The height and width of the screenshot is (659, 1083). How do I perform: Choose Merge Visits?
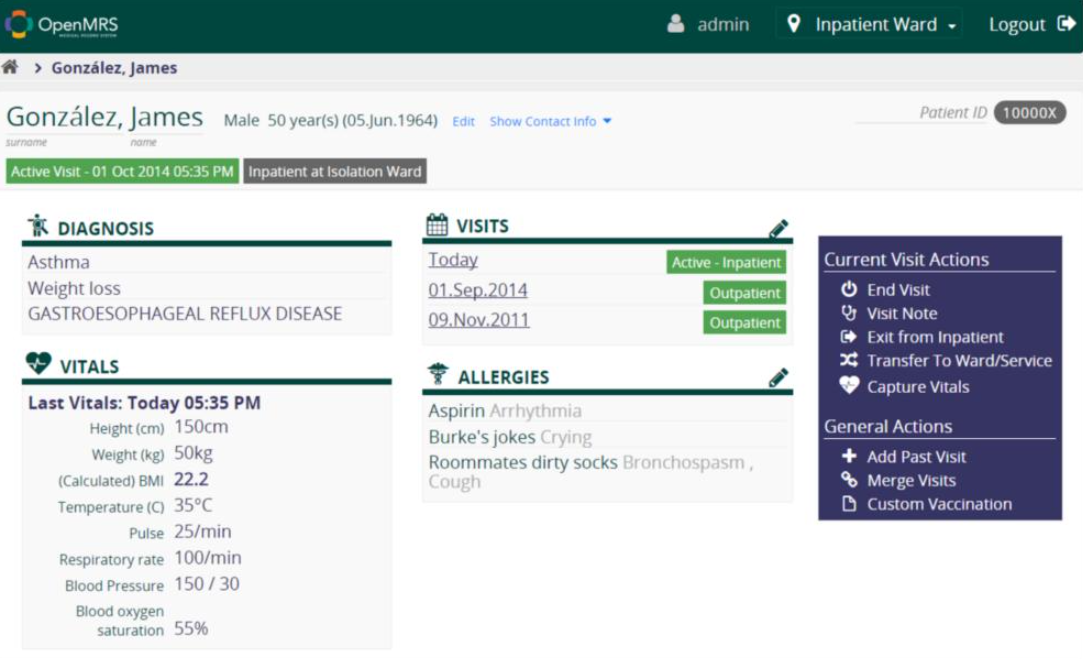click(x=911, y=480)
